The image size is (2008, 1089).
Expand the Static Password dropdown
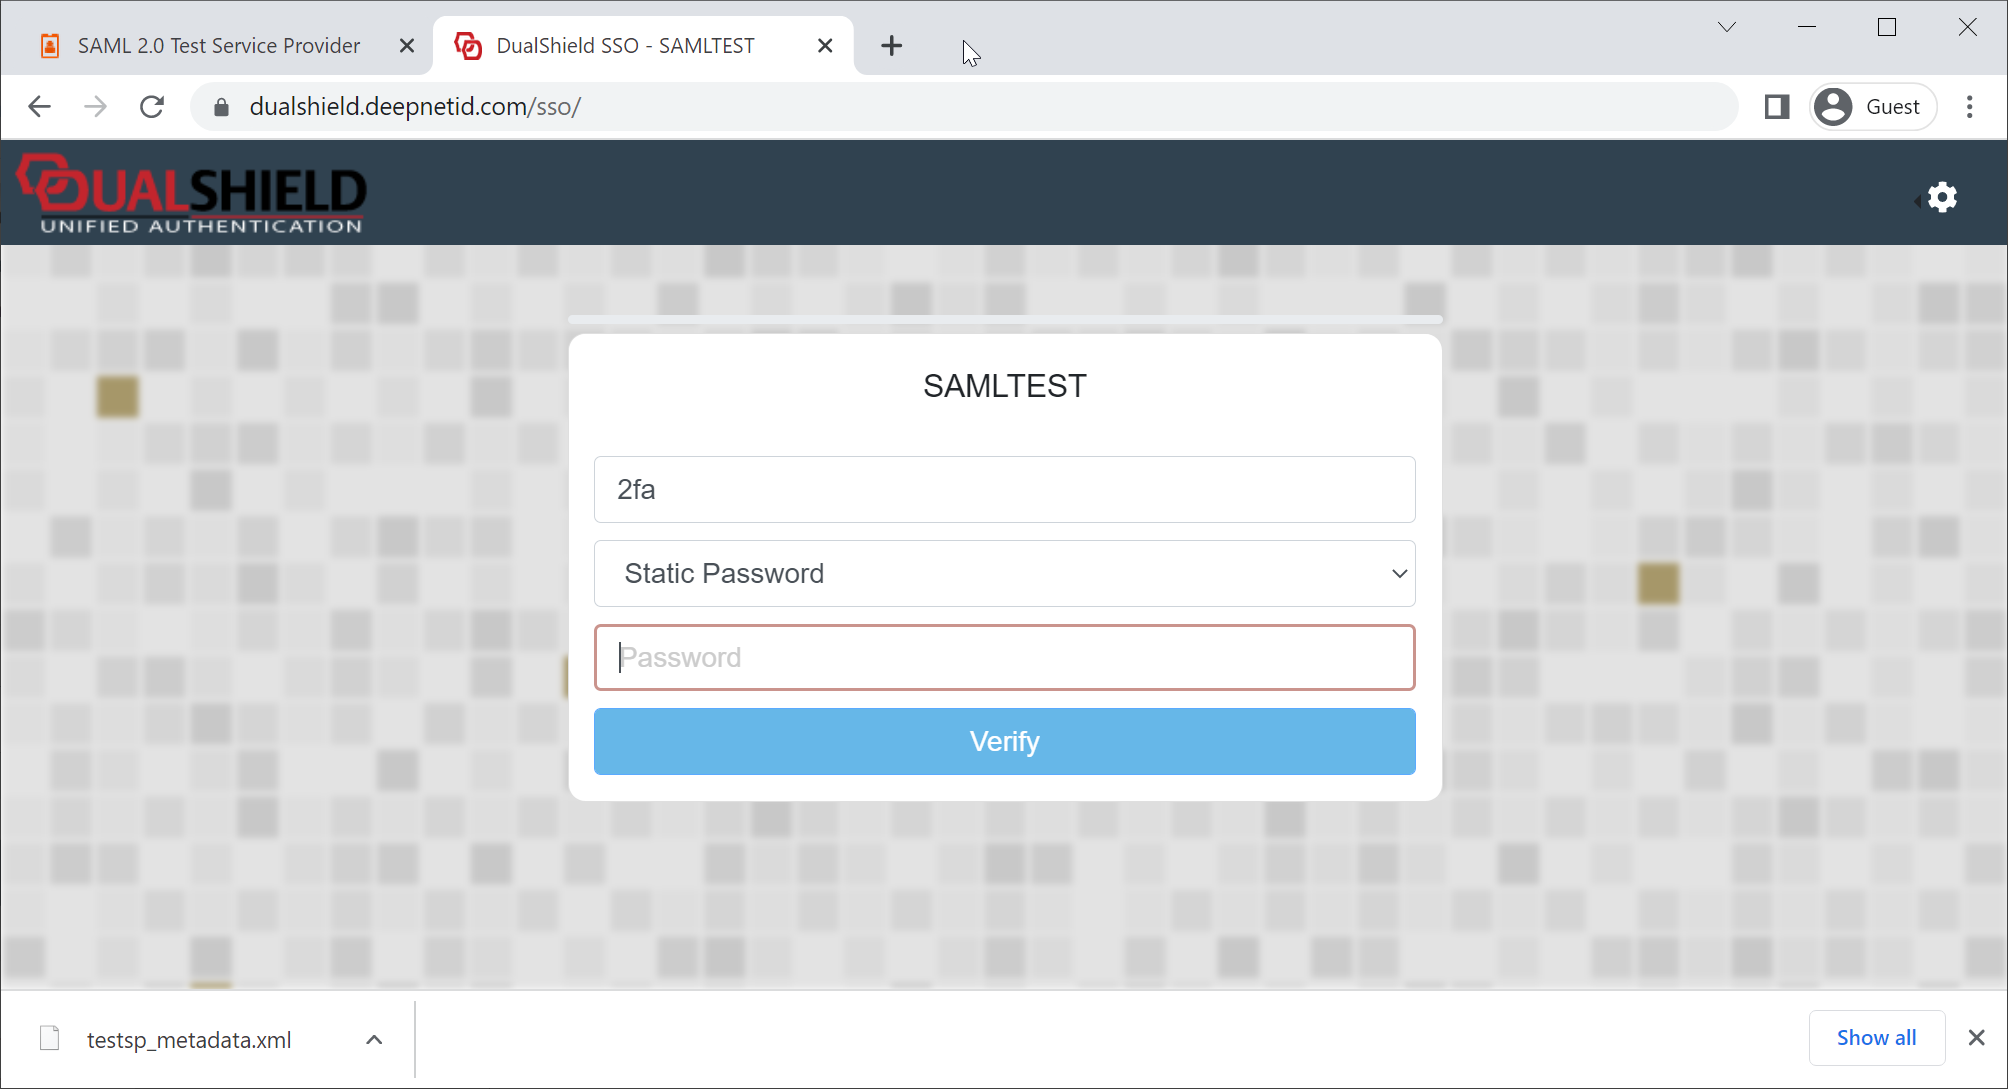[1004, 573]
